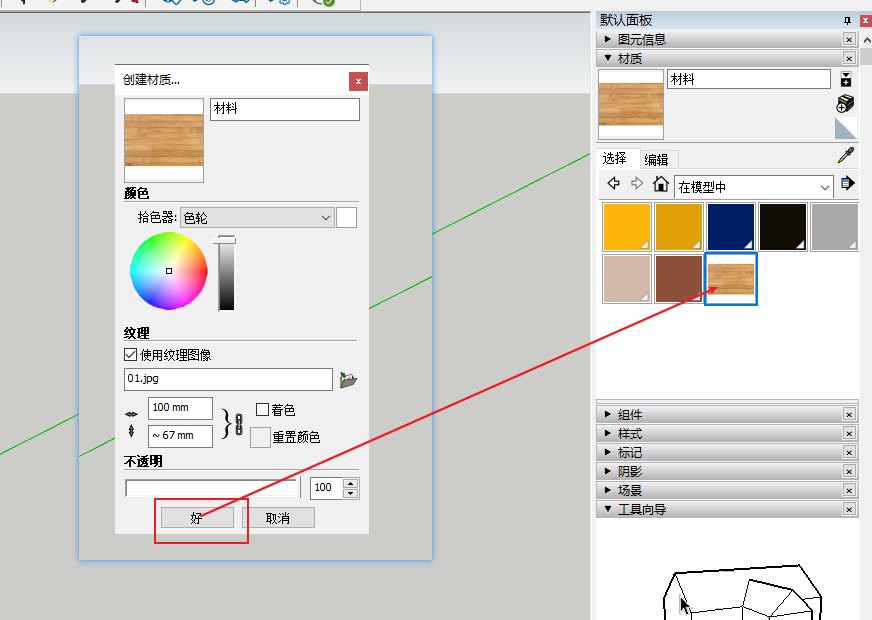Pin the 默认面板 with the pushpin toggle
The height and width of the screenshot is (620, 872).
click(847, 20)
